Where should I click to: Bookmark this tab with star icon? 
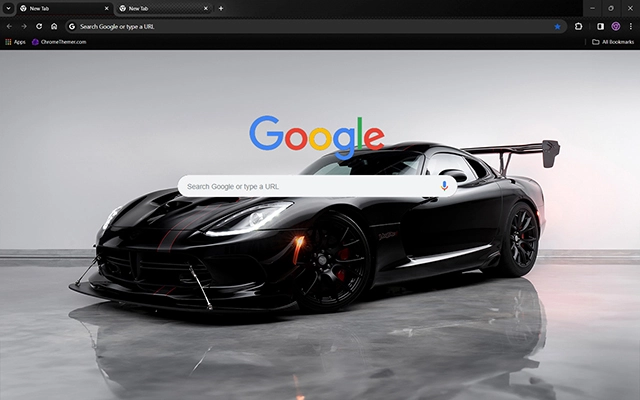pos(557,27)
